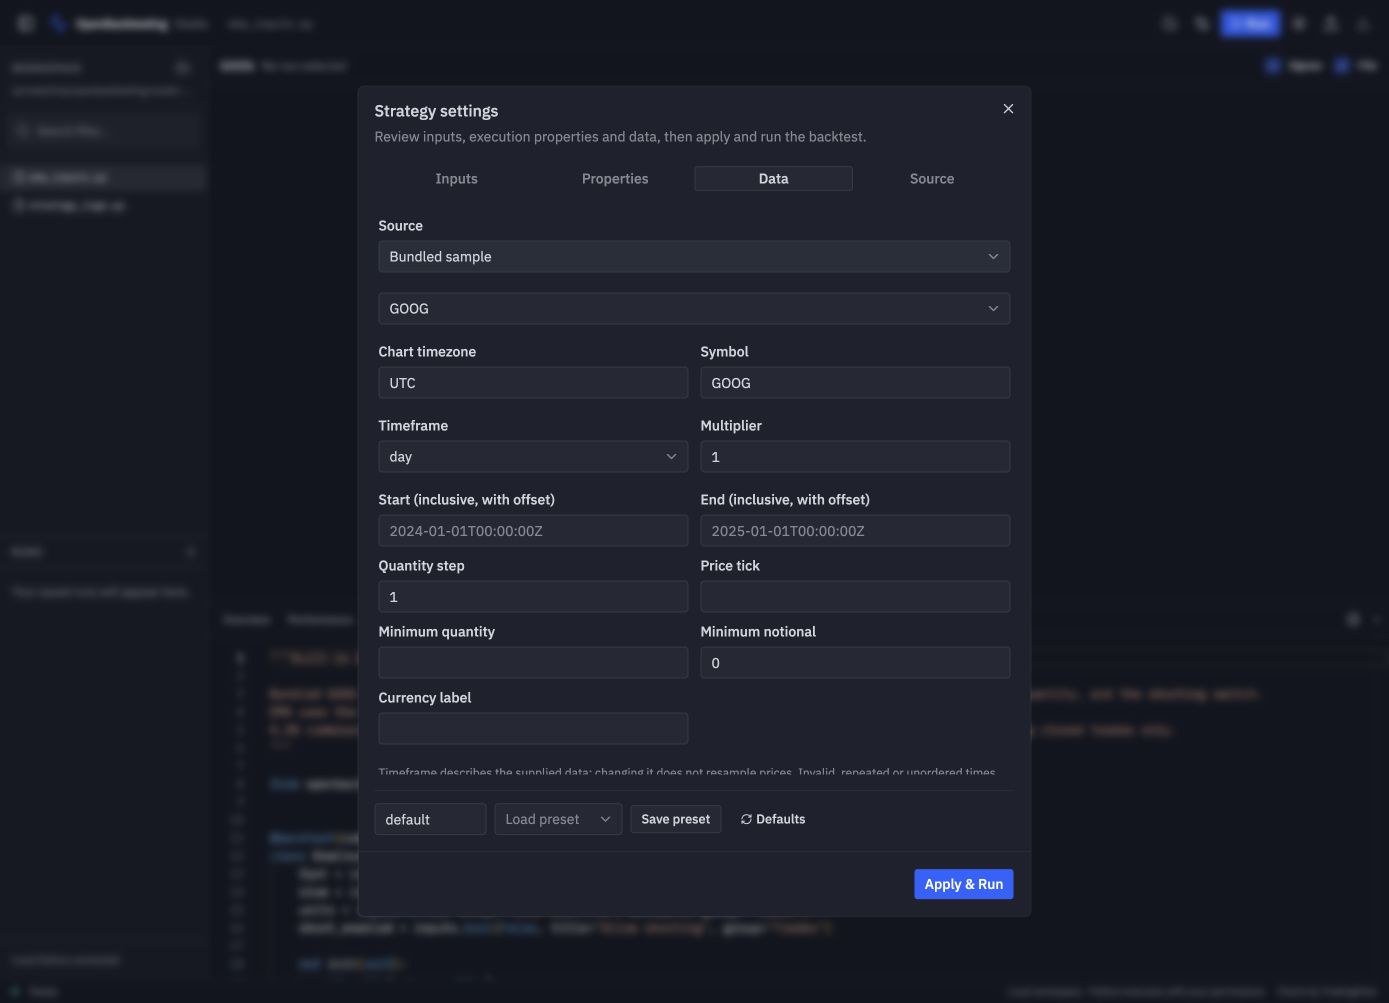
Task: Reset settings with the Defaults button
Action: click(773, 819)
